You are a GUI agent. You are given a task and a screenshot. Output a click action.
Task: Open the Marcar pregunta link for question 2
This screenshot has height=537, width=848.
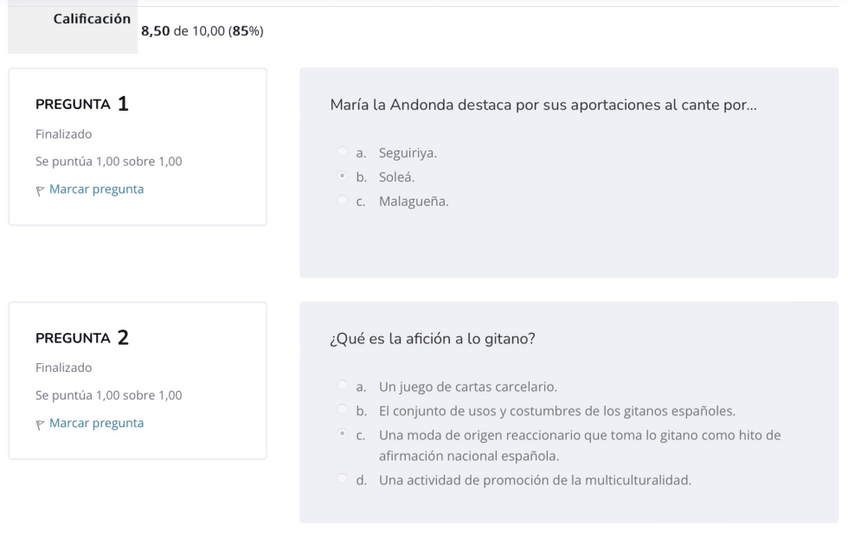point(96,423)
